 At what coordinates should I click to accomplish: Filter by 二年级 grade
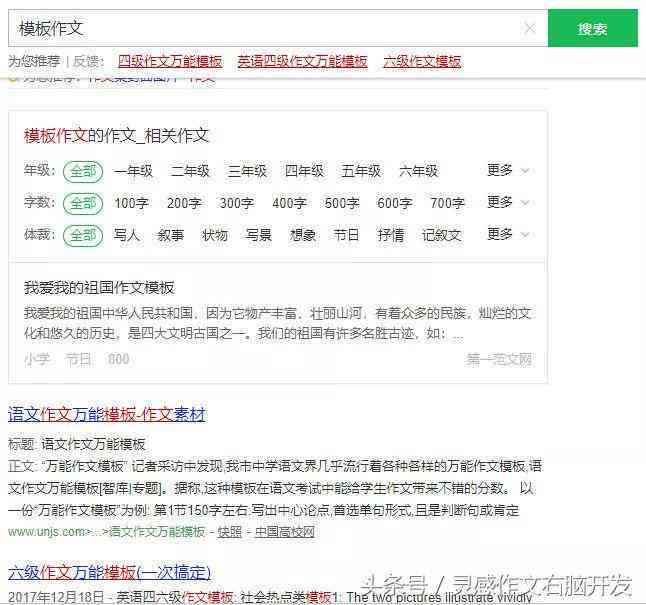(190, 171)
